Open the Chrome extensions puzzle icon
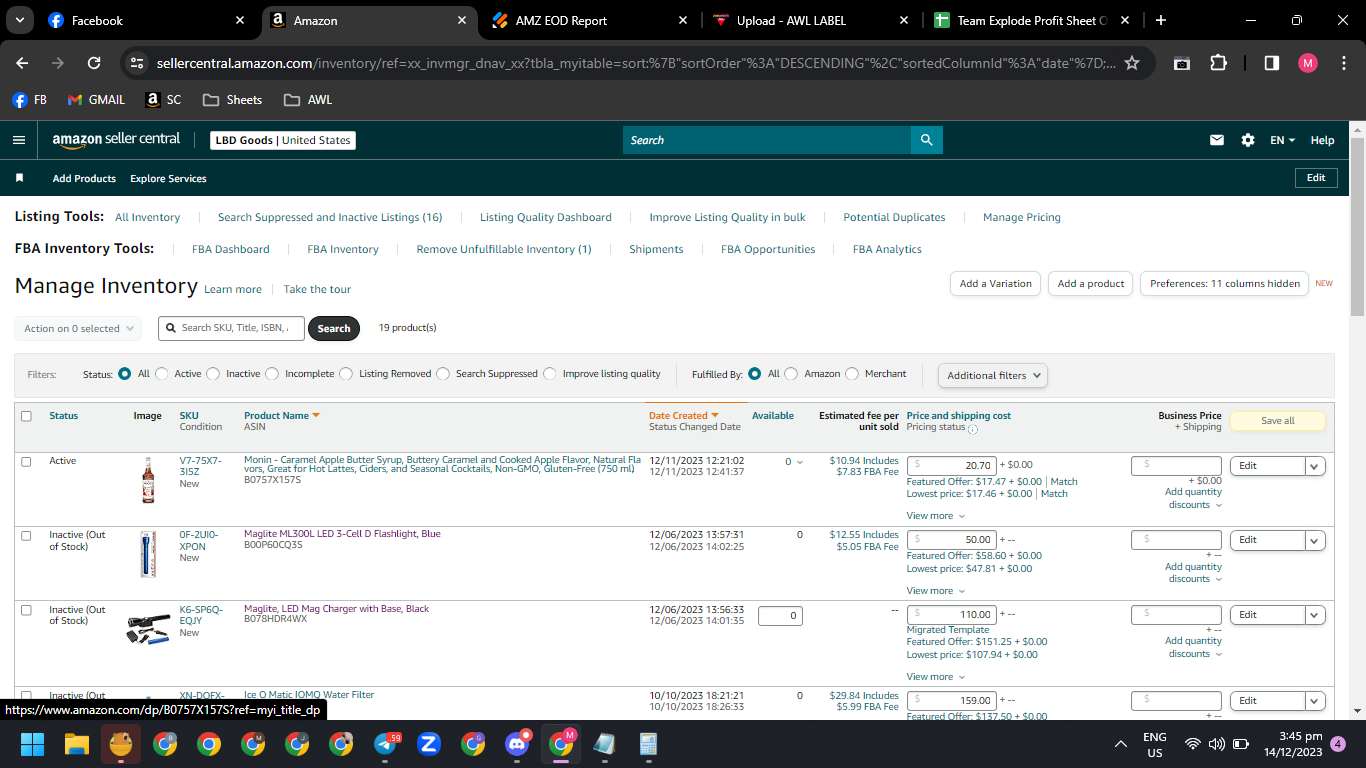The image size is (1366, 768). coord(1218,62)
